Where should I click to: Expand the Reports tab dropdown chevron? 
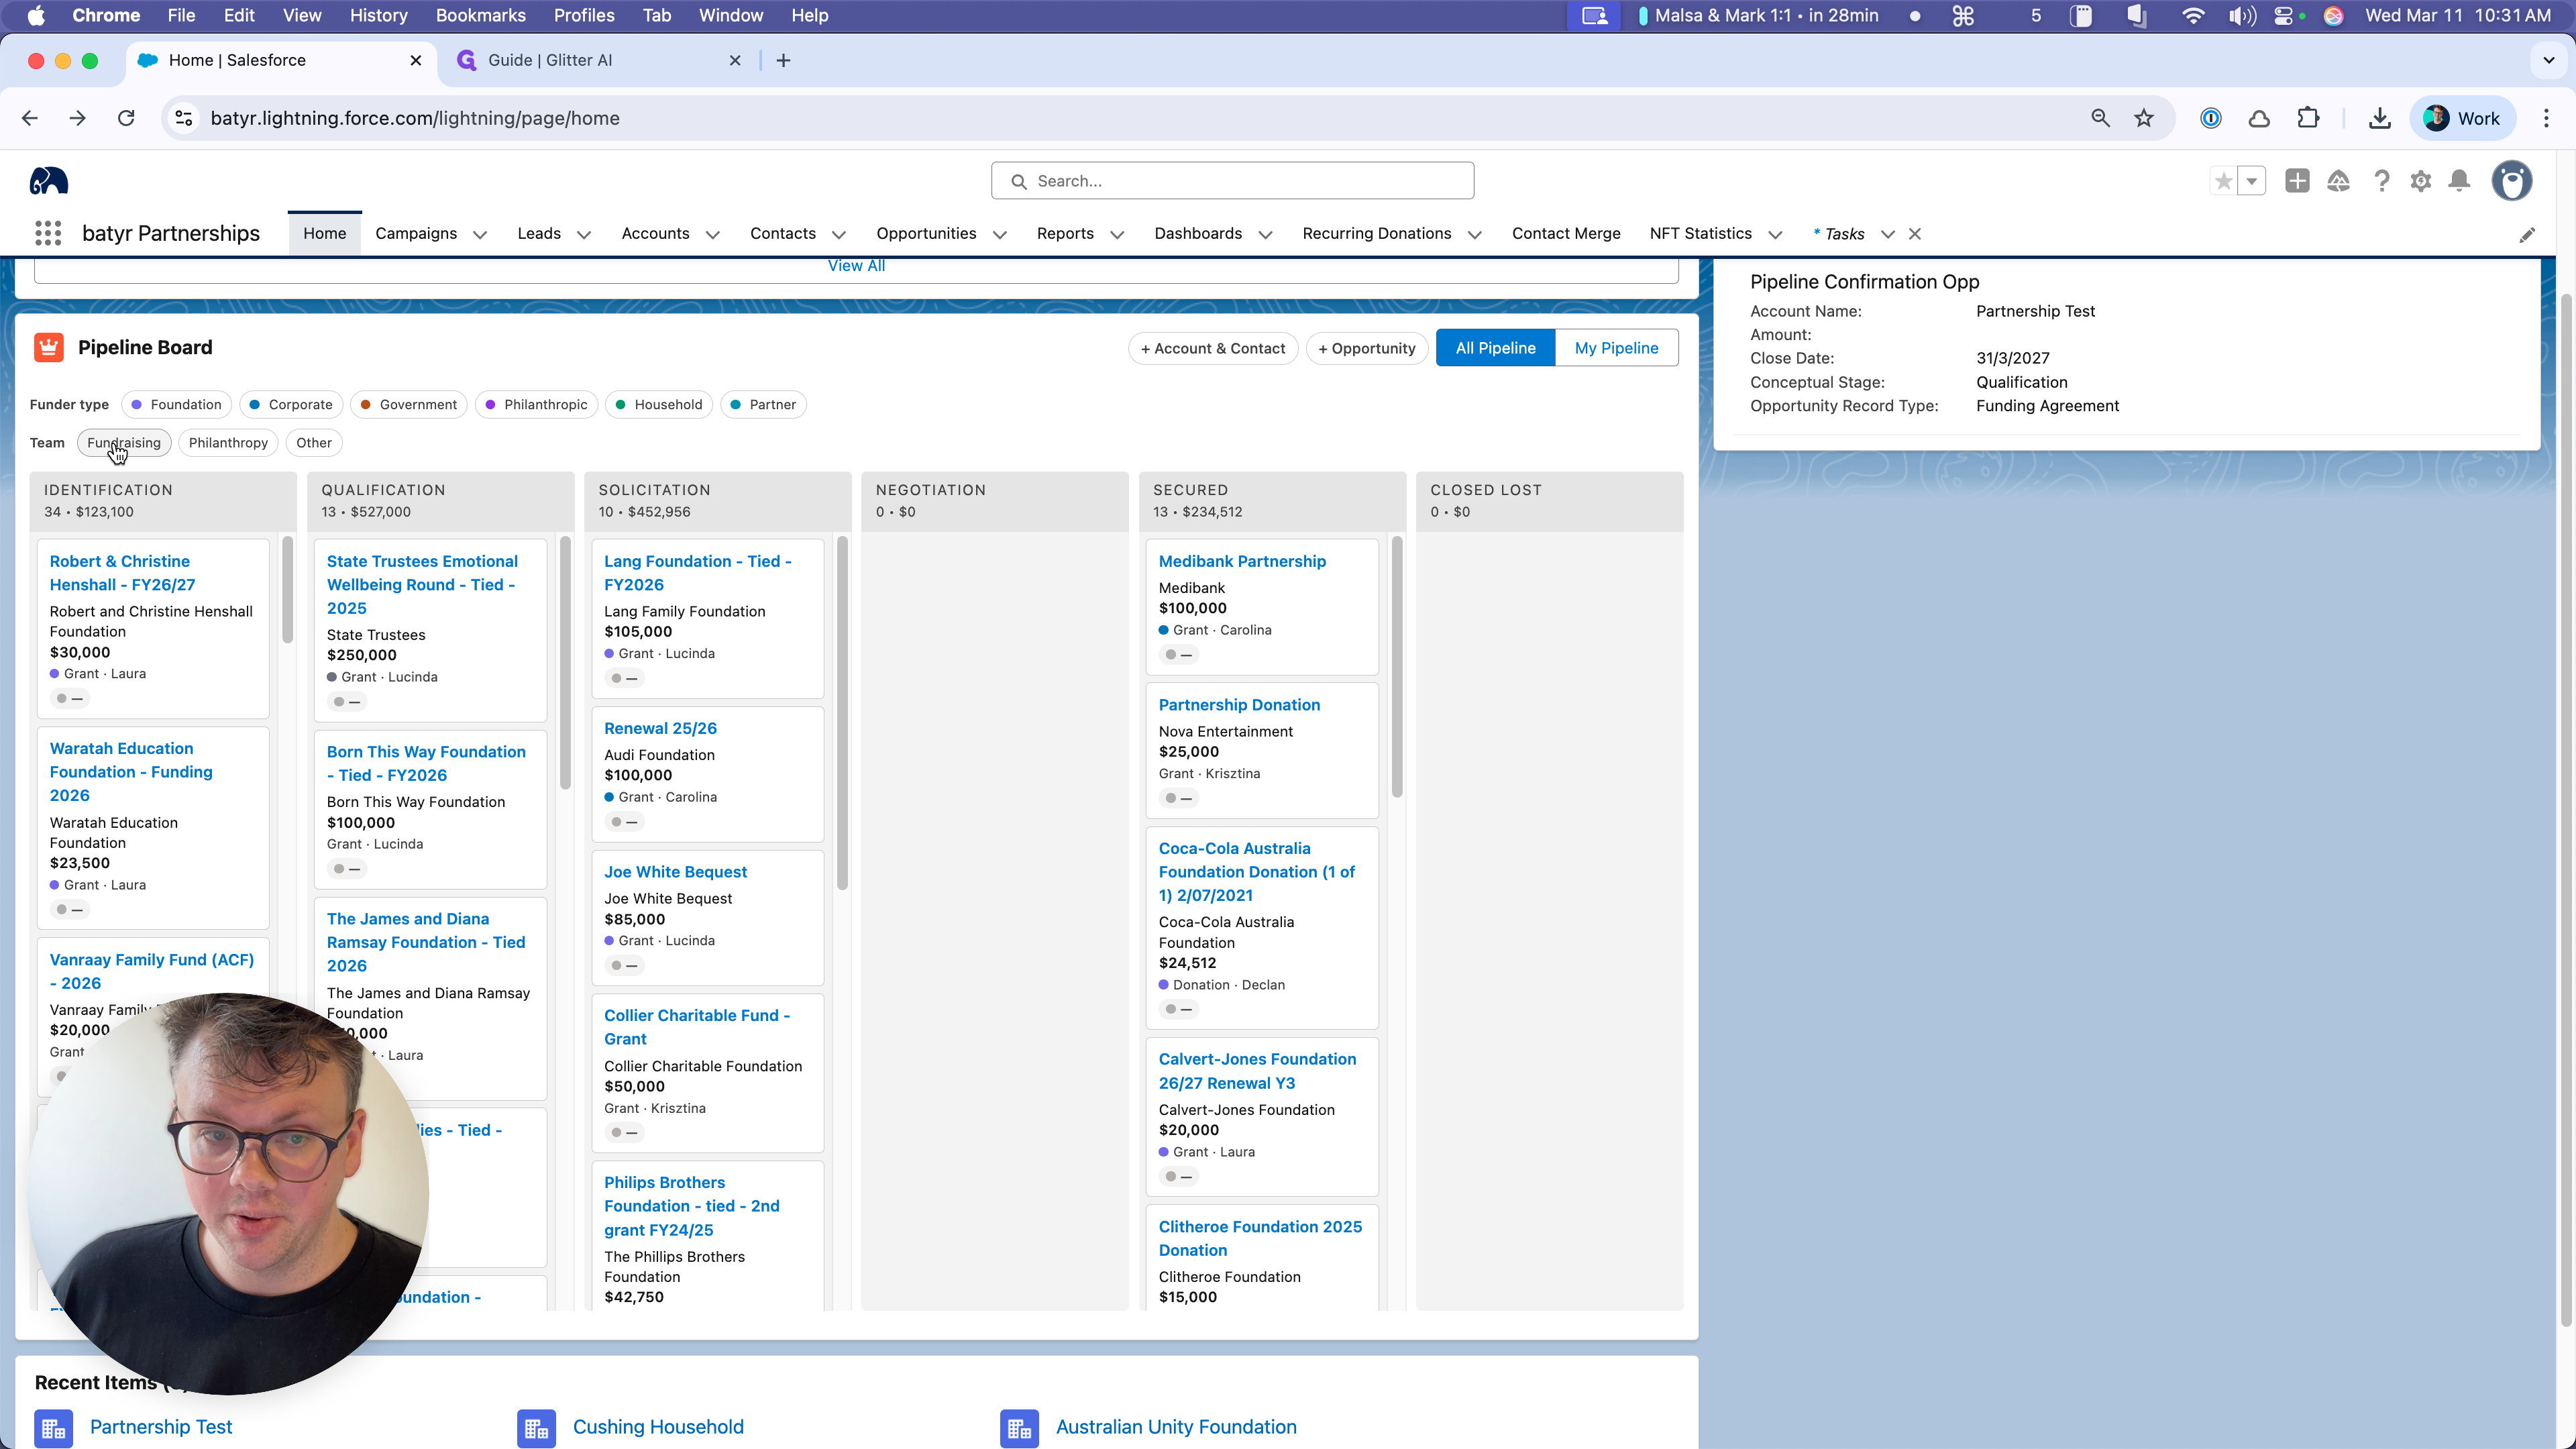(1117, 235)
